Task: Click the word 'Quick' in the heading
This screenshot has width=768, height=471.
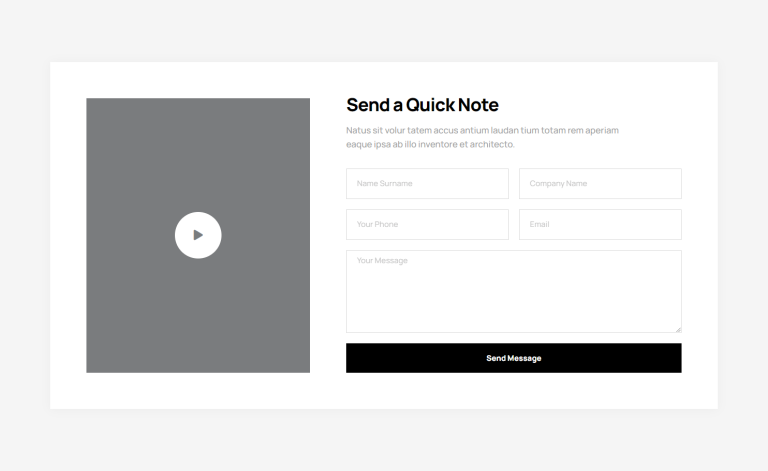Action: tap(430, 105)
